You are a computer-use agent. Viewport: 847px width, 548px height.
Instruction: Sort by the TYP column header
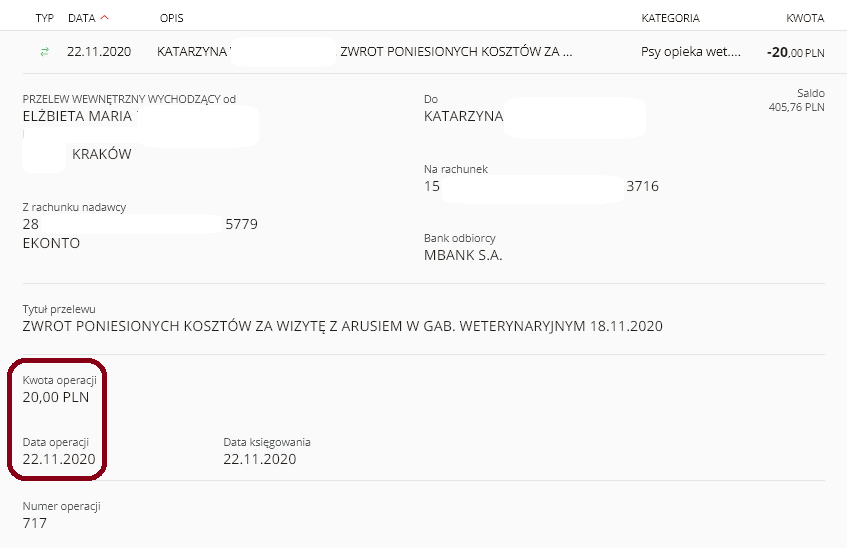point(44,18)
